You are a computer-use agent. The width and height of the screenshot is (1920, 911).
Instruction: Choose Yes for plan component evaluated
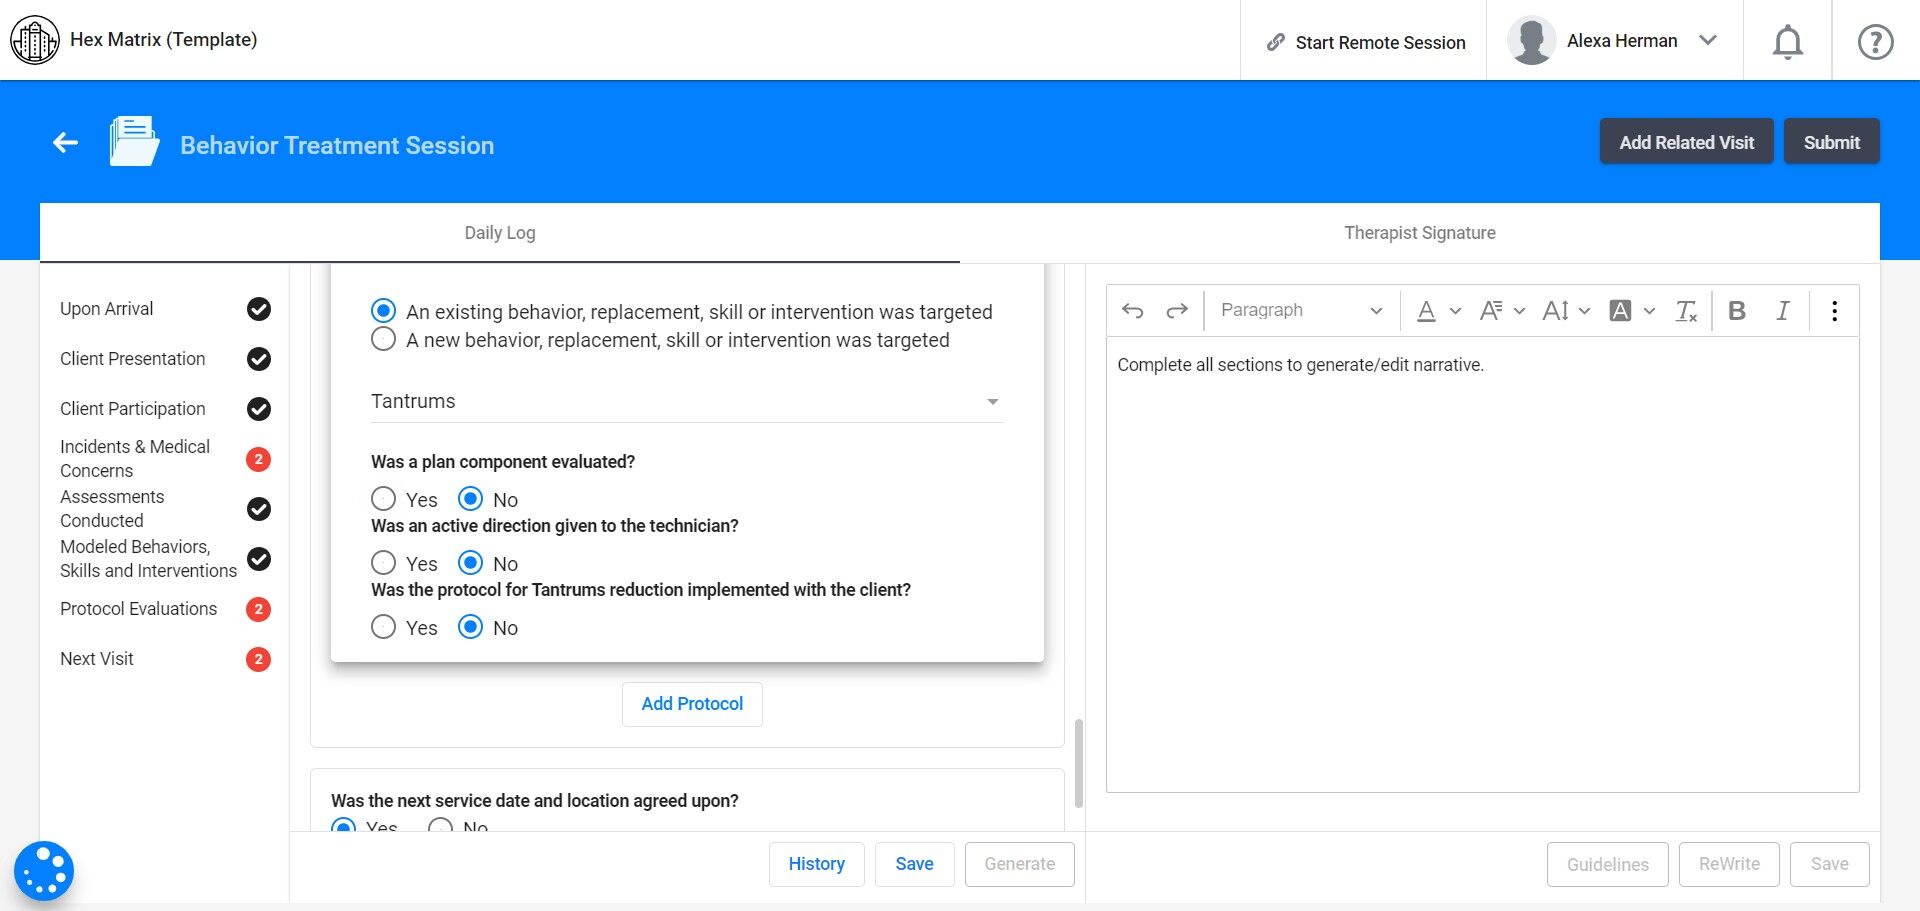pos(383,499)
